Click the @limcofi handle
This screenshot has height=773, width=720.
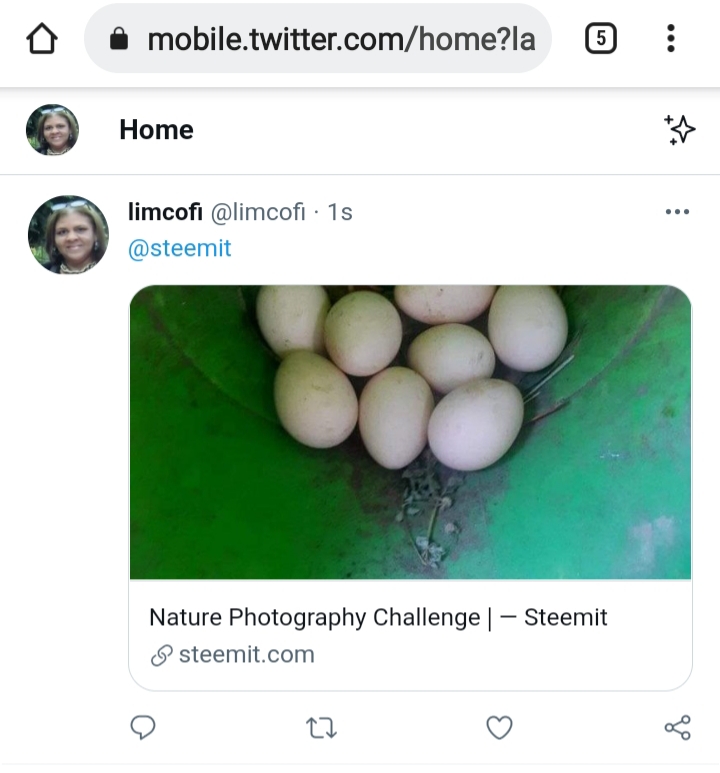pos(258,212)
